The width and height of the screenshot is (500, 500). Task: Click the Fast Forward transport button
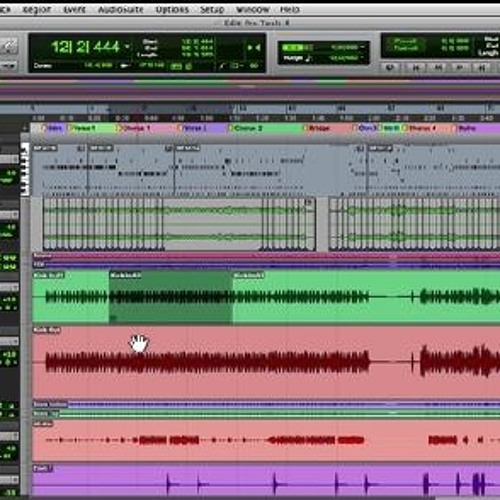click(x=460, y=68)
